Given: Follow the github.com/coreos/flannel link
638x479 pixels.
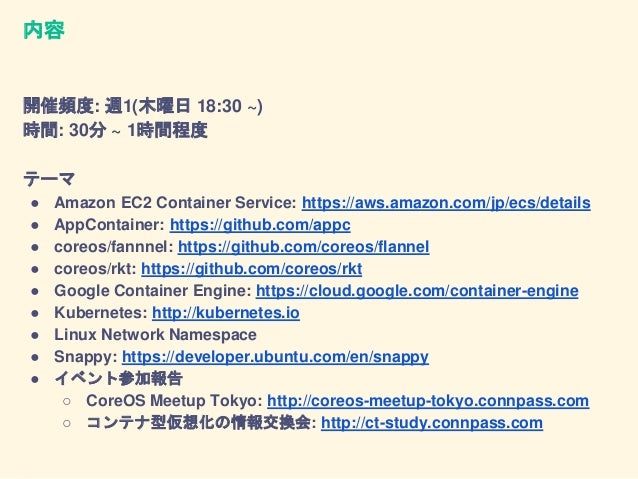Looking at the screenshot, I should (304, 247).
